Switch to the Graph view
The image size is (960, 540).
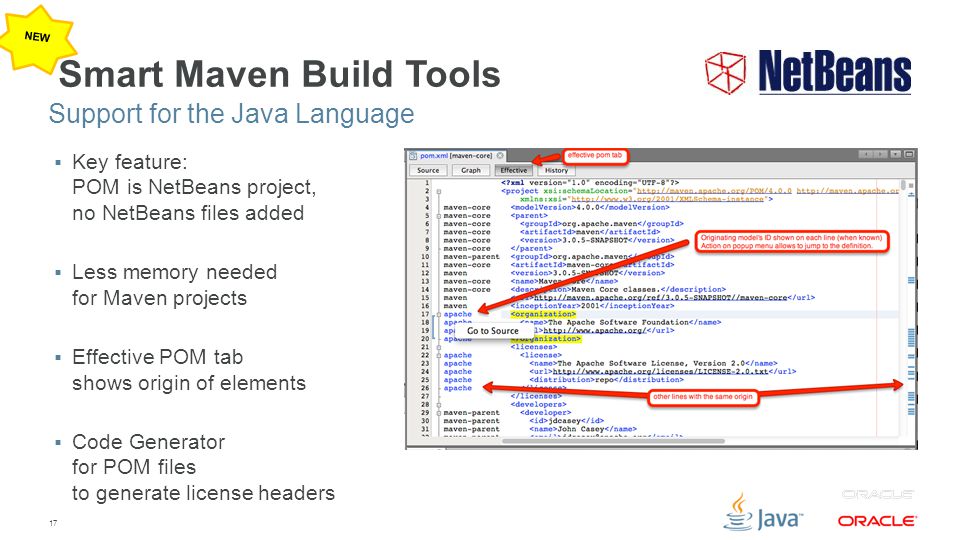coord(471,170)
